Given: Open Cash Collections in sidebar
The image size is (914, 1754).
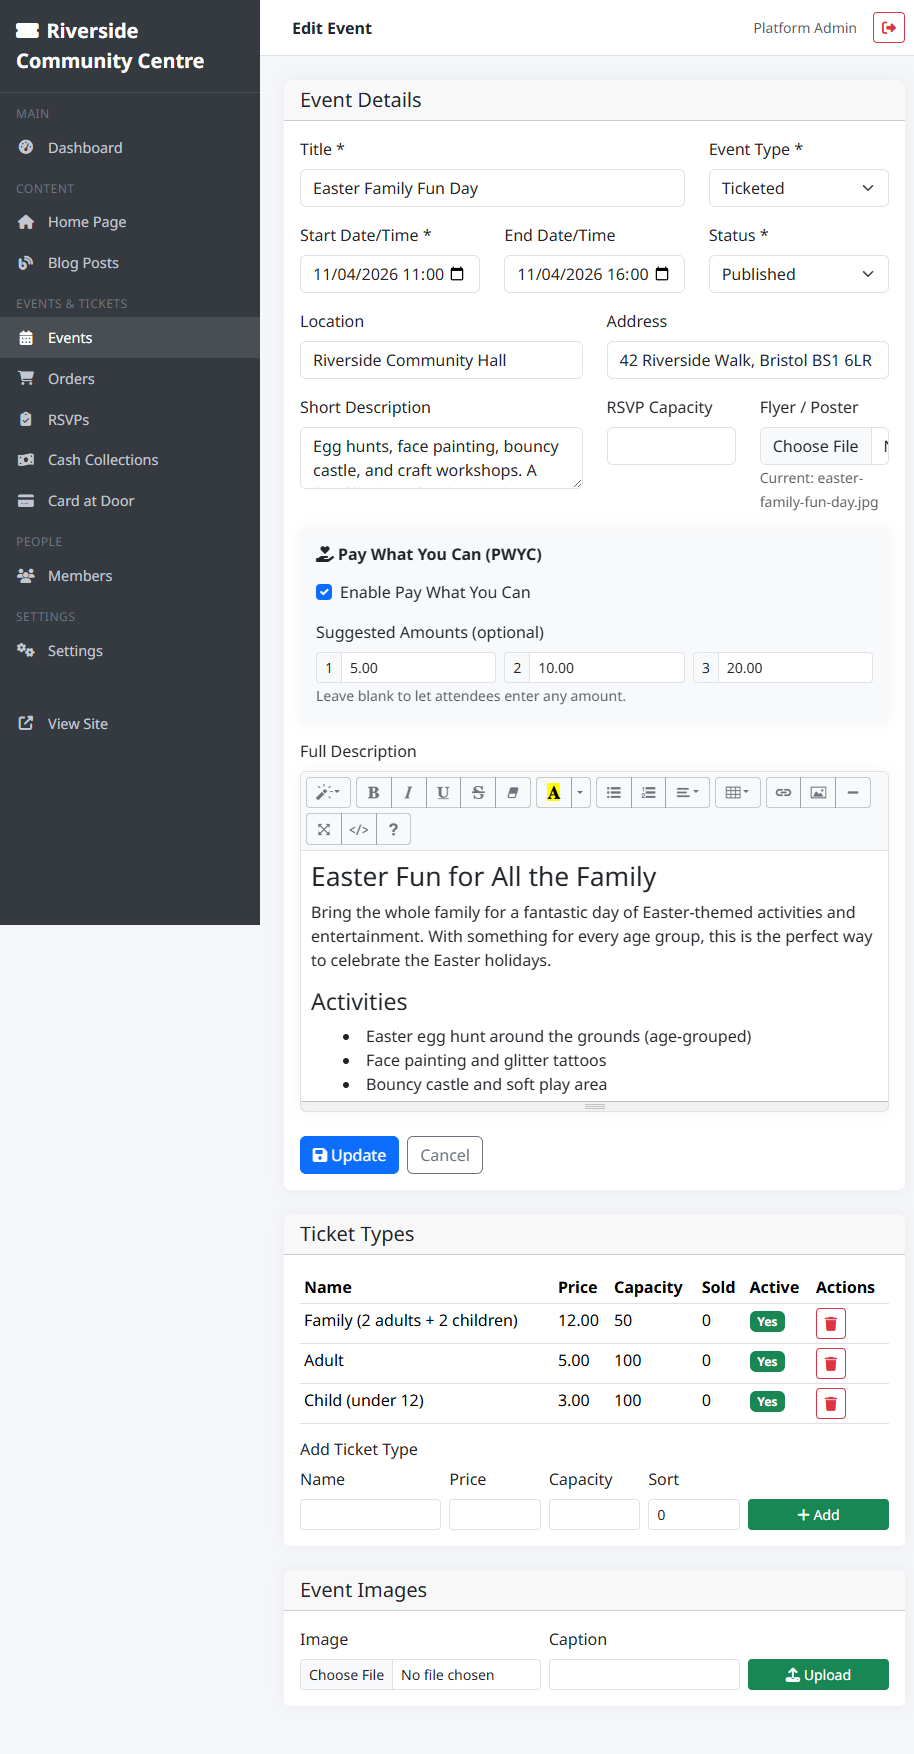Looking at the screenshot, I should pyautogui.click(x=130, y=460).
